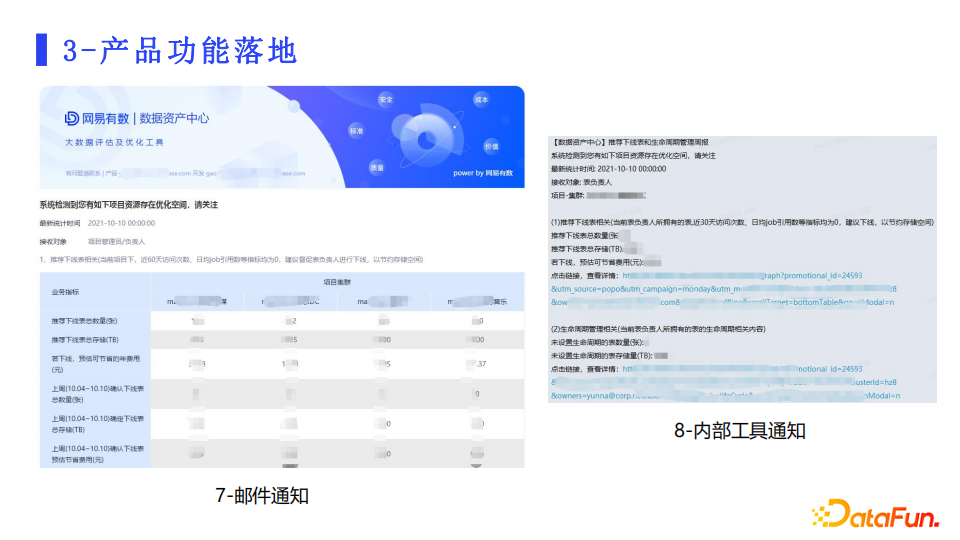Click the 网易有数 logo icon
The width and height of the screenshot is (960, 540).
pyautogui.click(x=72, y=118)
